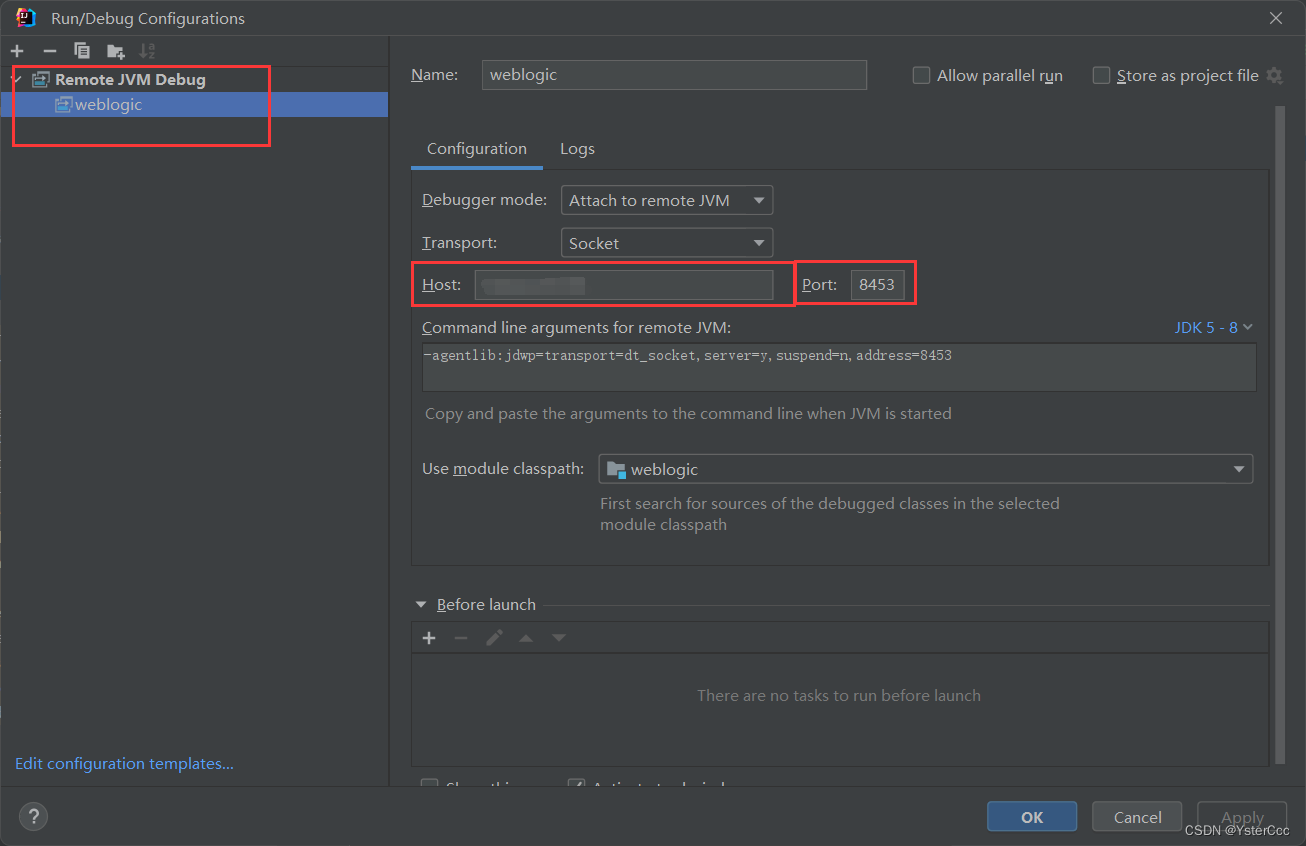This screenshot has width=1306, height=846.
Task: Collapse the Before launch section
Action: (x=421, y=605)
